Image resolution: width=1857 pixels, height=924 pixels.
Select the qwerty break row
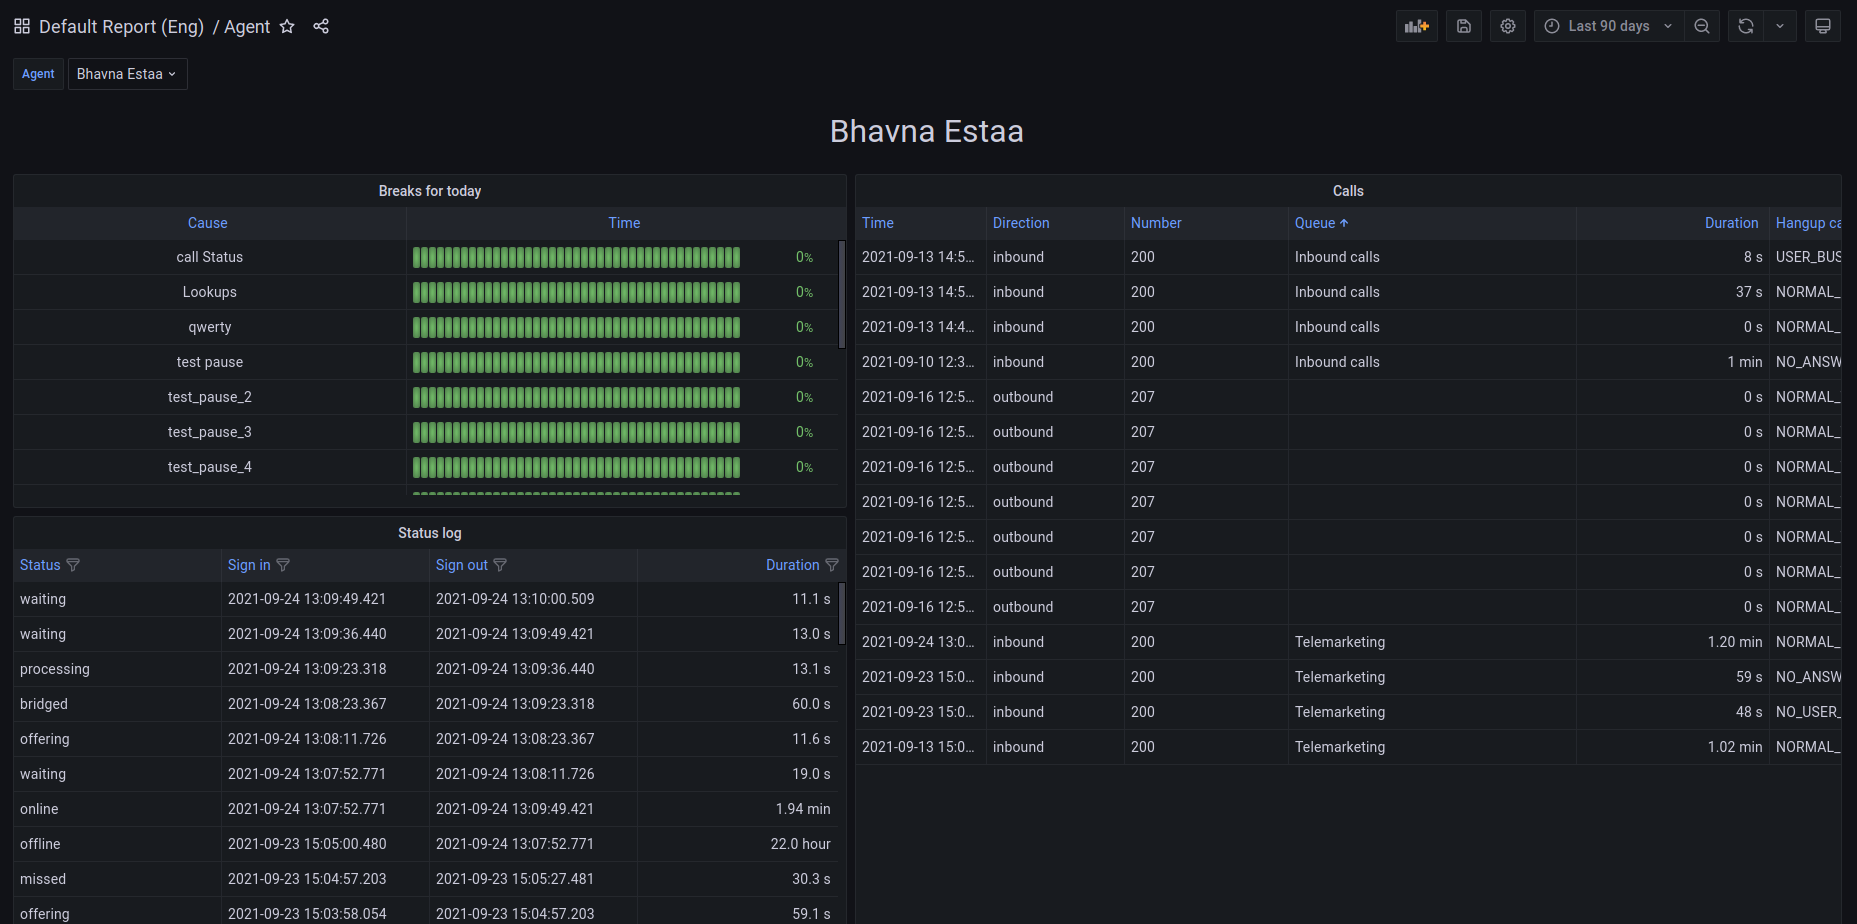tap(426, 327)
